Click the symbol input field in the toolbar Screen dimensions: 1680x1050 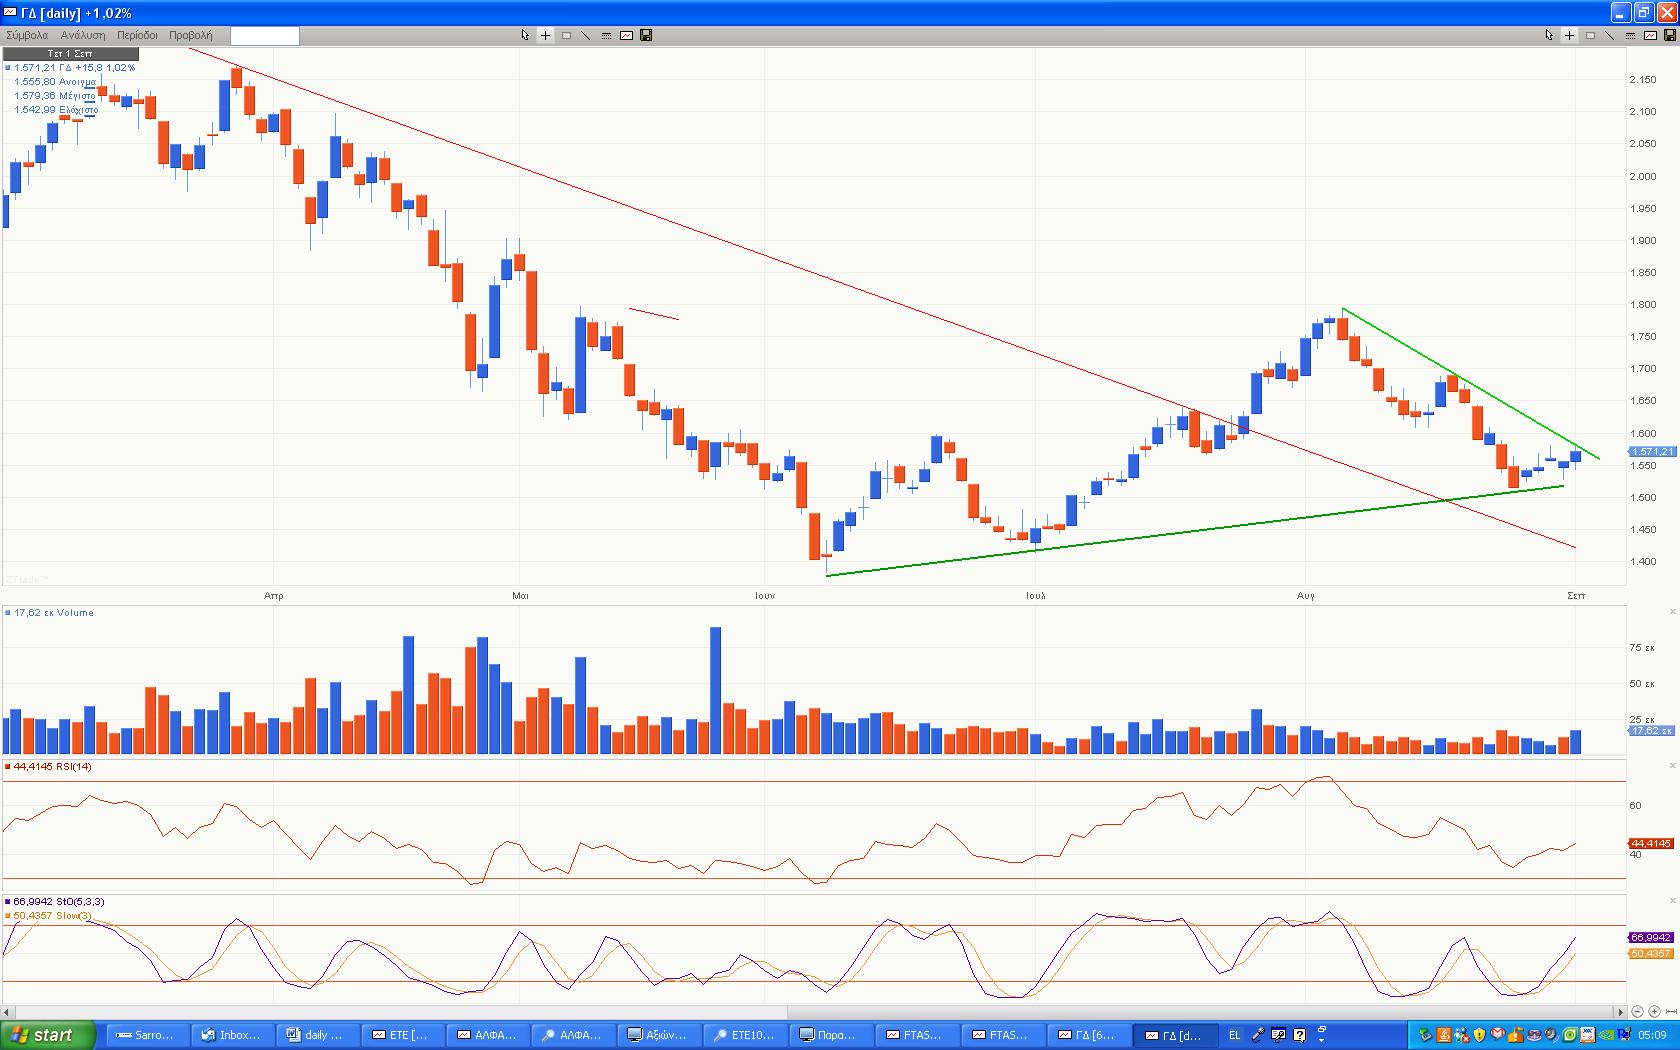click(264, 36)
